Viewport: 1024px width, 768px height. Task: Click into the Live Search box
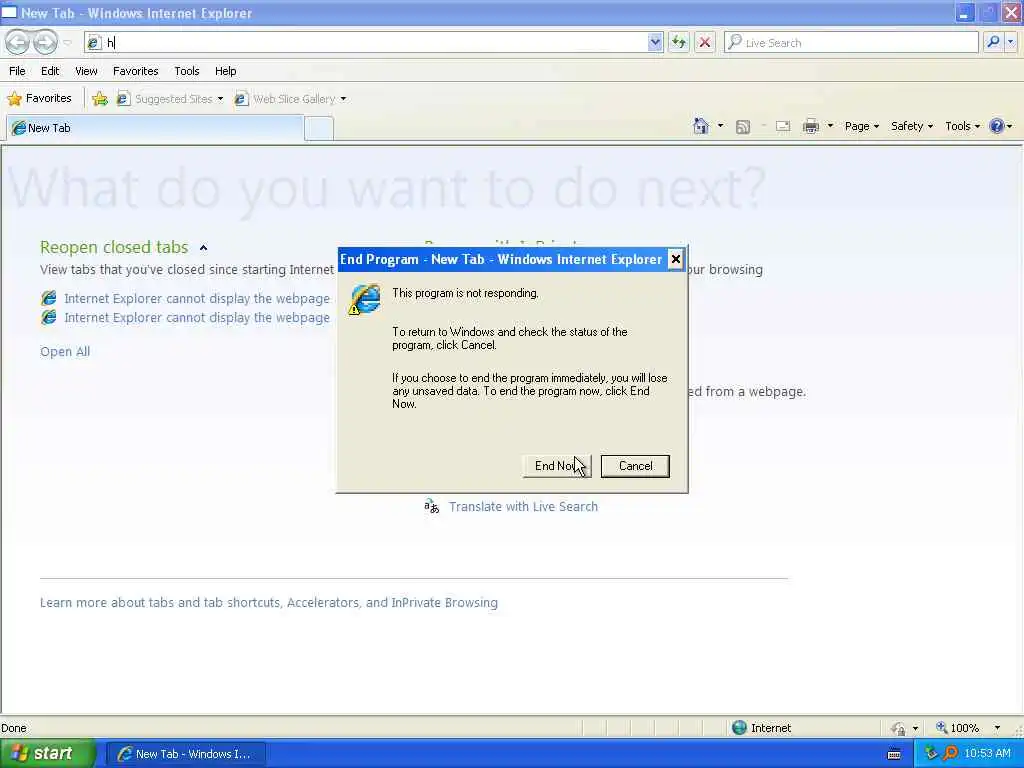tap(852, 42)
